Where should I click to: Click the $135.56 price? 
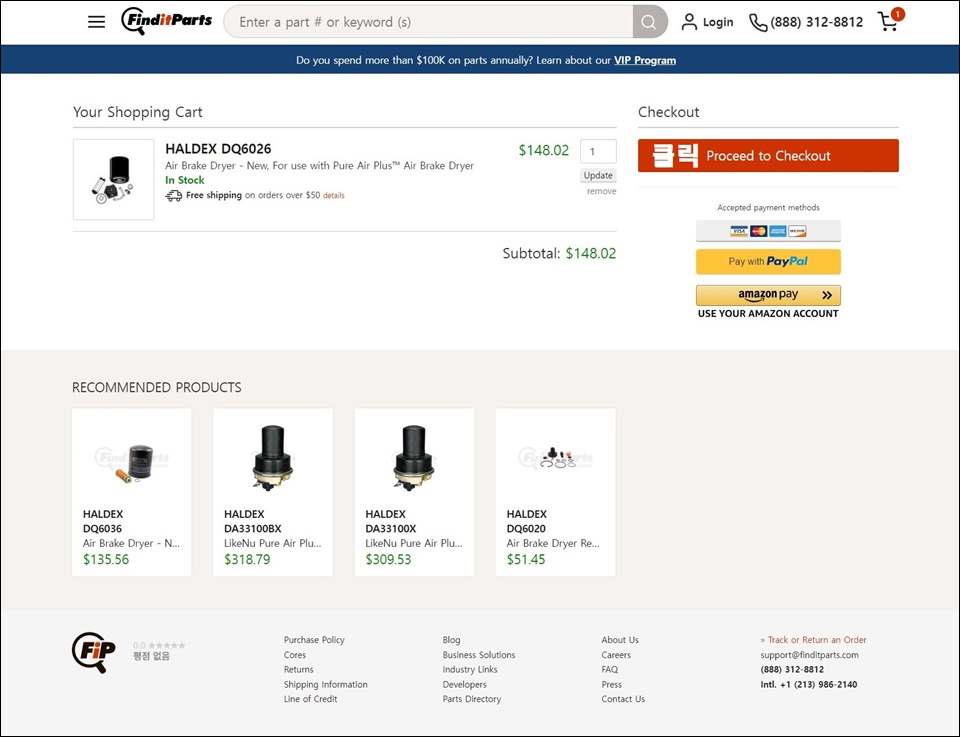(x=106, y=559)
